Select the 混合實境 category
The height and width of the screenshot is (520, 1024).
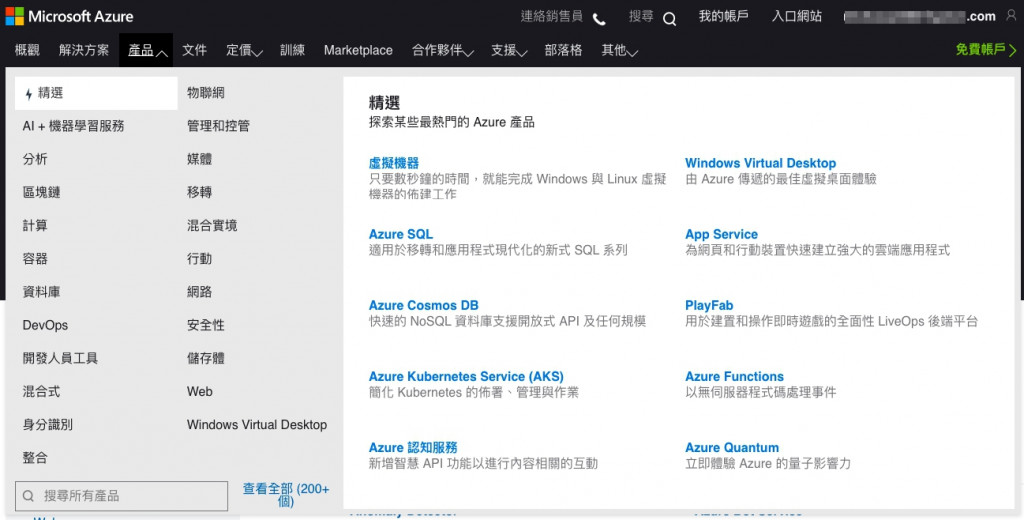click(212, 226)
